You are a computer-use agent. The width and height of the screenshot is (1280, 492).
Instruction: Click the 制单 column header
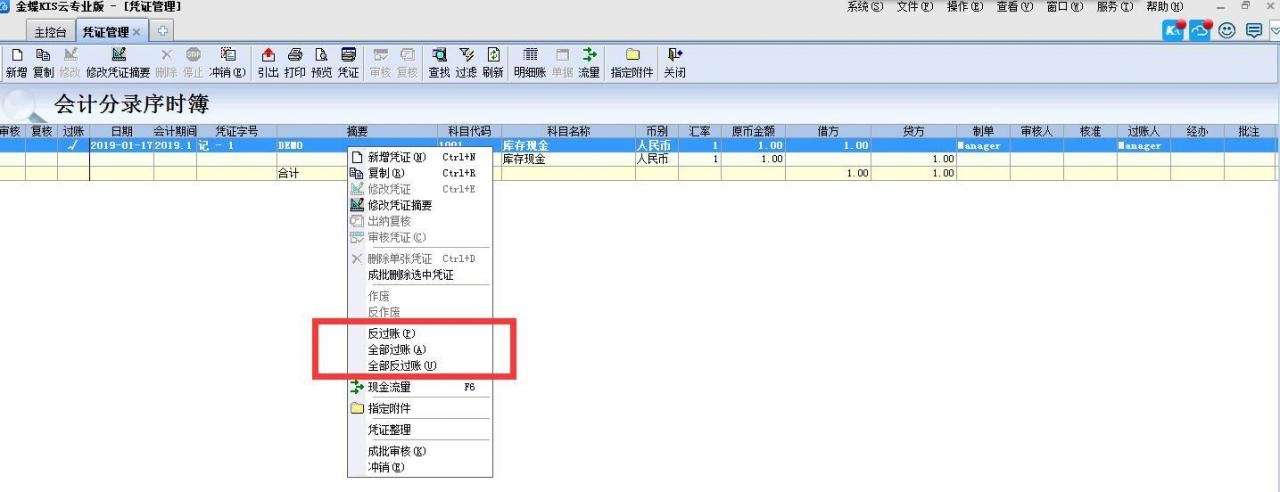pyautogui.click(x=982, y=131)
